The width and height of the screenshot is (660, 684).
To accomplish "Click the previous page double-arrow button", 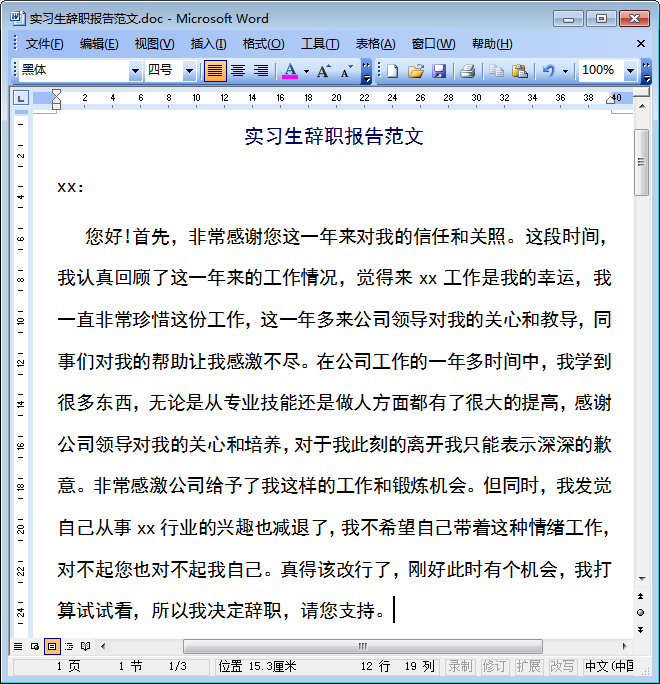I will tap(641, 596).
